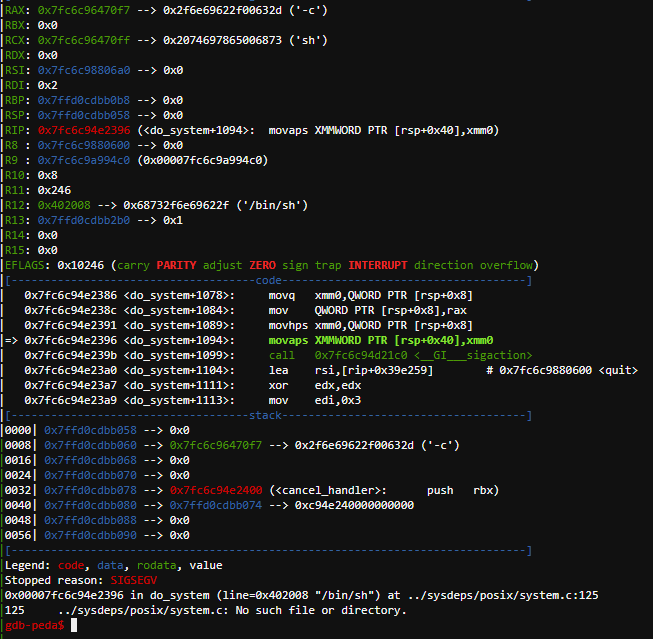This screenshot has width=653, height=639.
Task: Select stack entry 0048 address 0x7ffd0cdbb088
Action: pos(90,520)
